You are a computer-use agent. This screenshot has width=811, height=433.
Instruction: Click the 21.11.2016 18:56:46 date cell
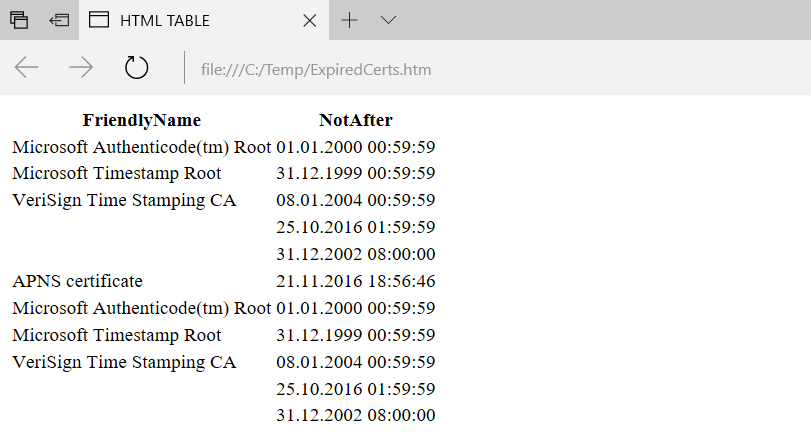tap(356, 281)
